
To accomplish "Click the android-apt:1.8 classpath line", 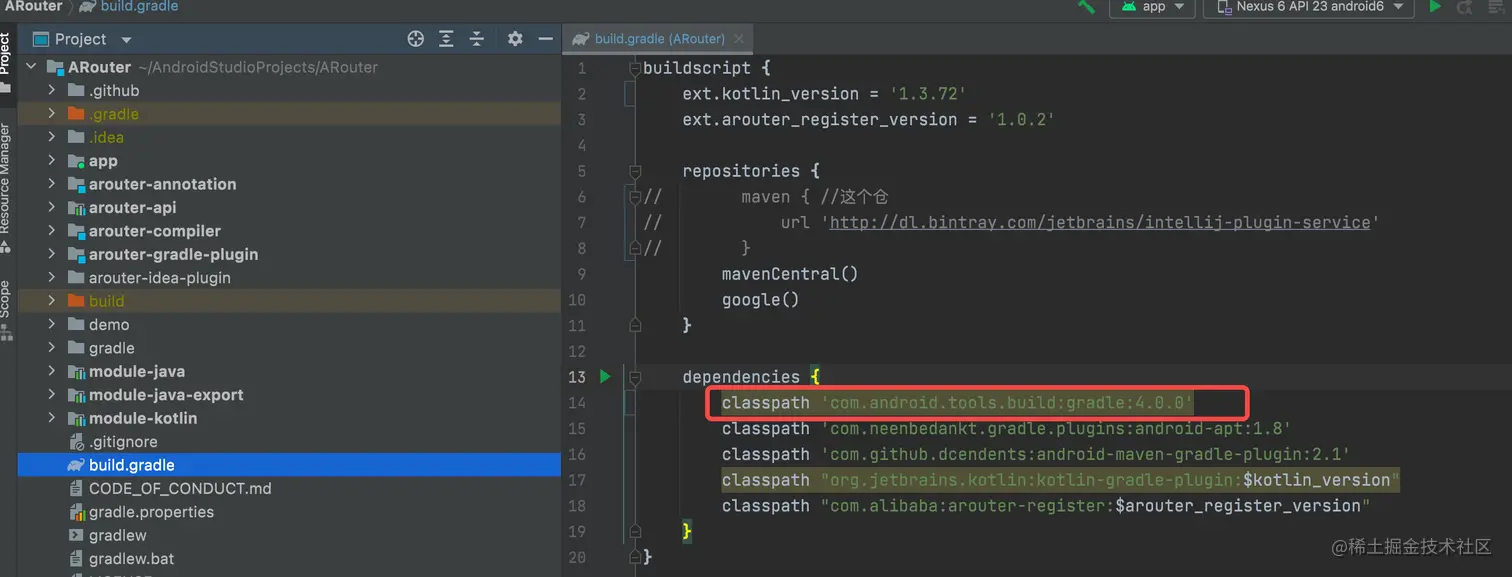I will coord(1006,428).
